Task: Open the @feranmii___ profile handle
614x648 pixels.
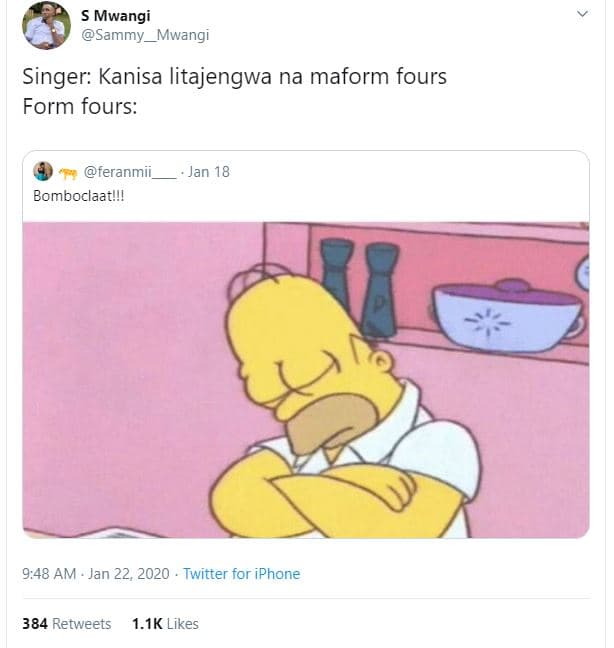Action: [131, 172]
